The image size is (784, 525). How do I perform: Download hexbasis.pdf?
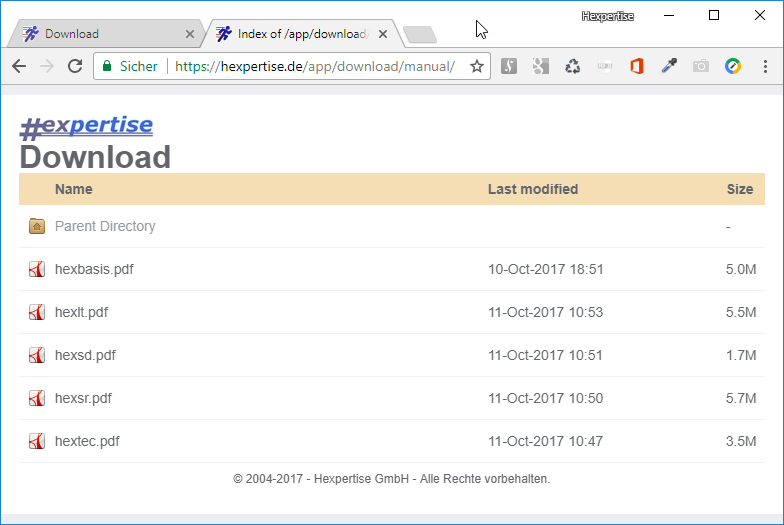point(94,269)
